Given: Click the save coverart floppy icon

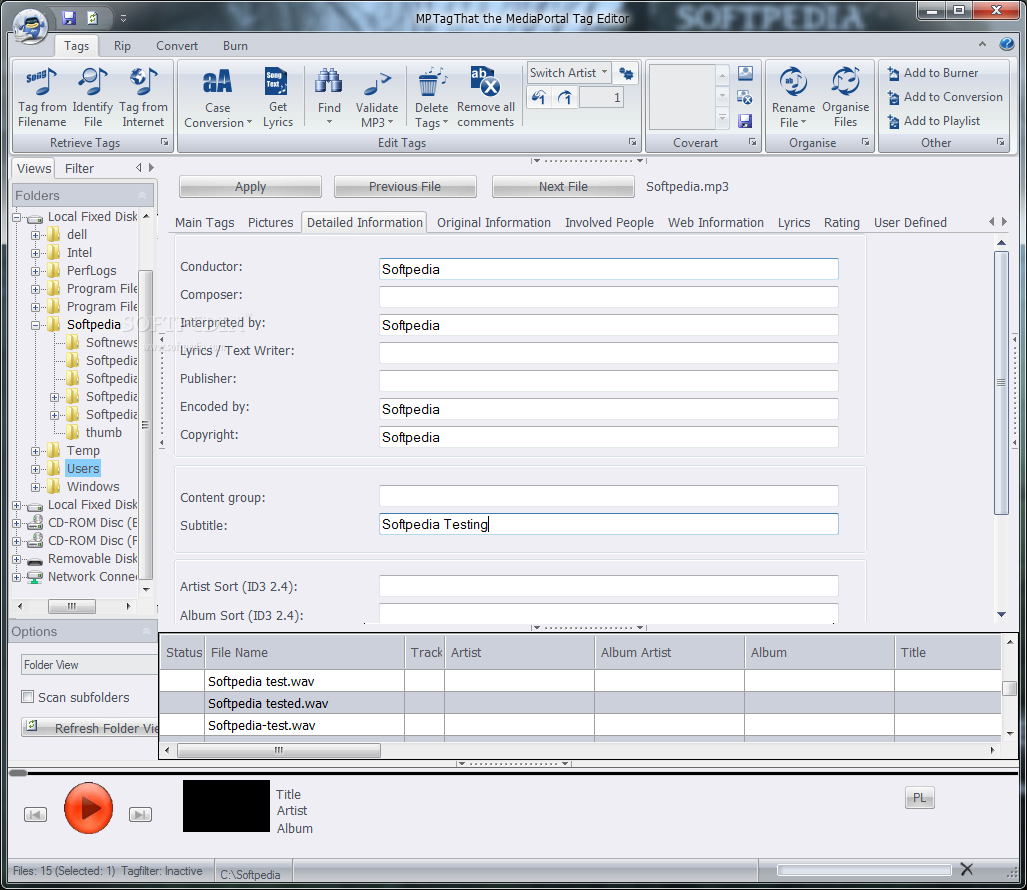Looking at the screenshot, I should 745,121.
